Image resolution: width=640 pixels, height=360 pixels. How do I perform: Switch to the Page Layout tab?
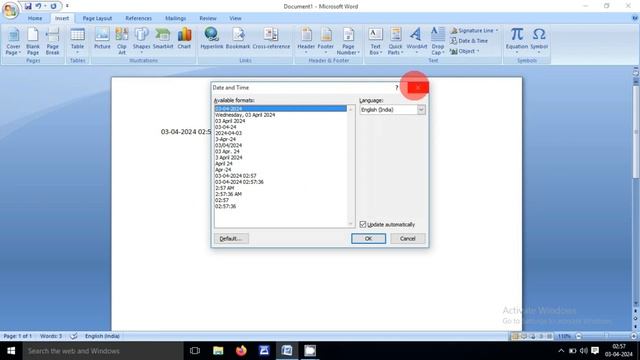(x=97, y=18)
